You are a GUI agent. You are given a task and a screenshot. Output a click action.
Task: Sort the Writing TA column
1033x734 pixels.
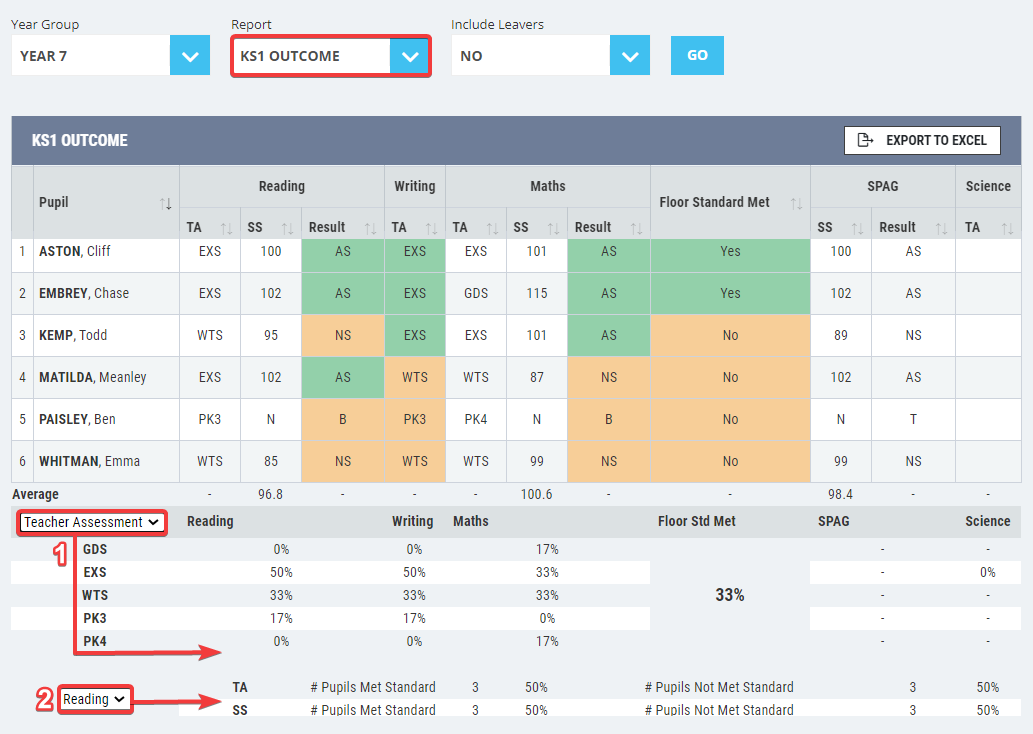click(x=430, y=226)
